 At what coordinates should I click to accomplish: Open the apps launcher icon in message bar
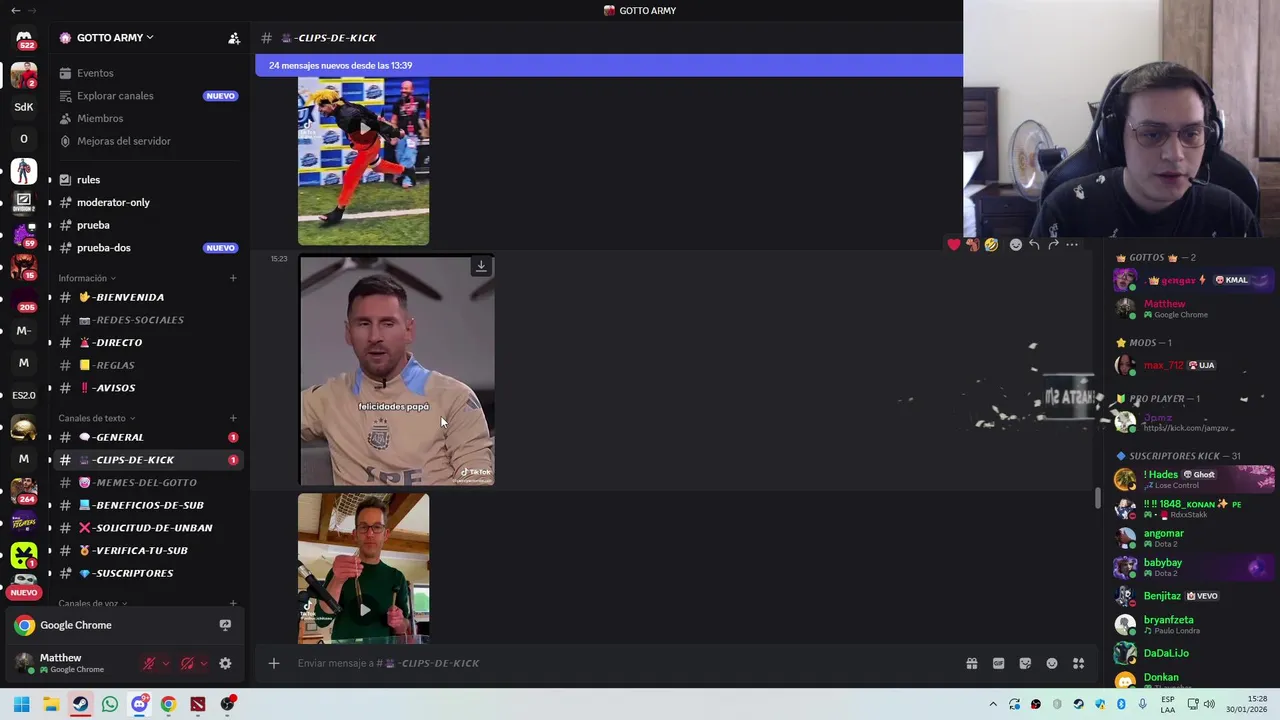coord(1079,663)
